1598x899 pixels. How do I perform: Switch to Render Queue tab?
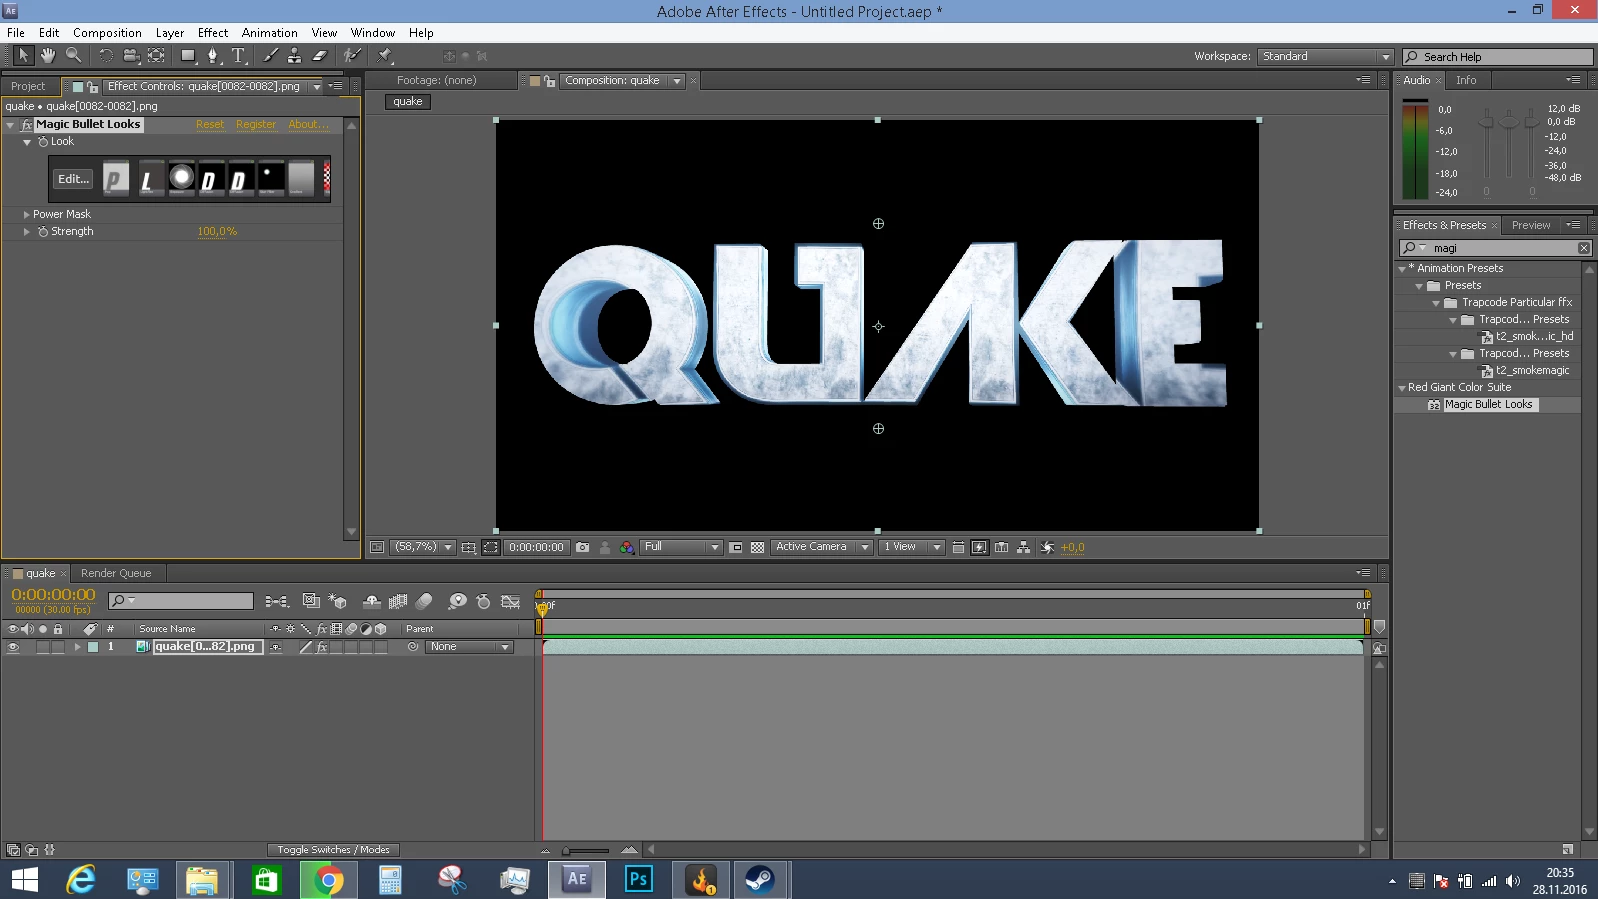116,573
